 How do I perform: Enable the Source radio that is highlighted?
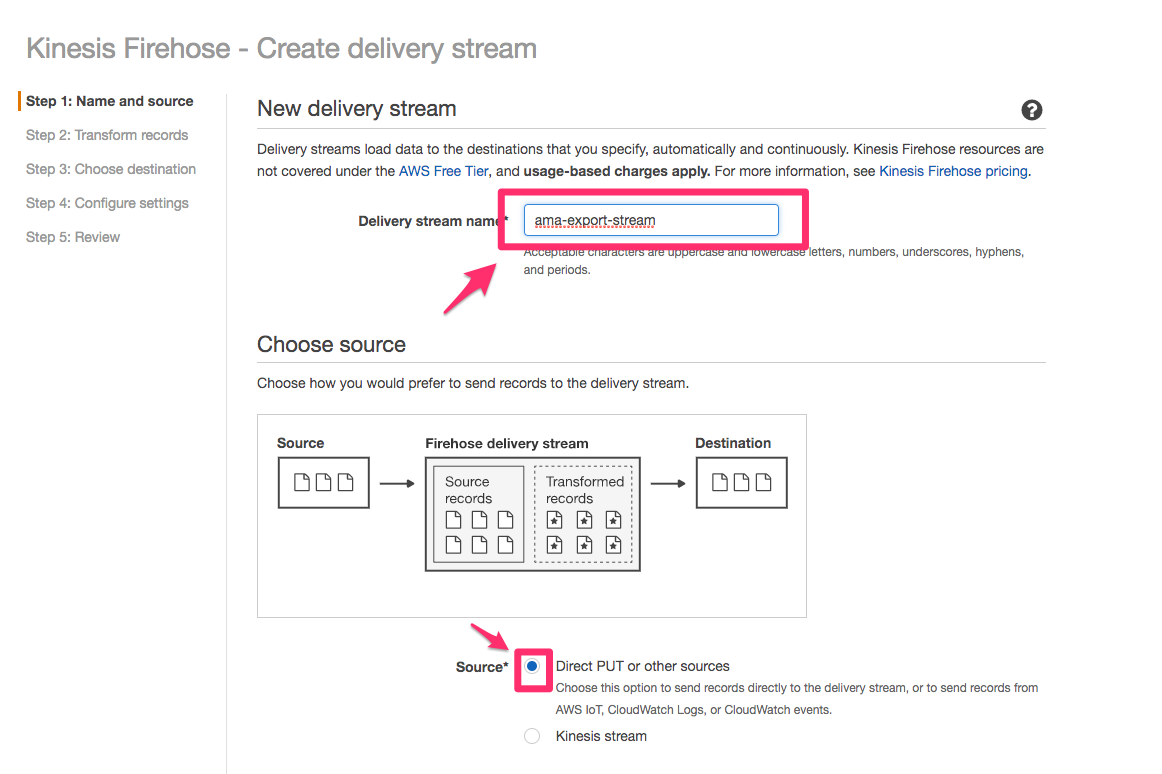pos(532,665)
